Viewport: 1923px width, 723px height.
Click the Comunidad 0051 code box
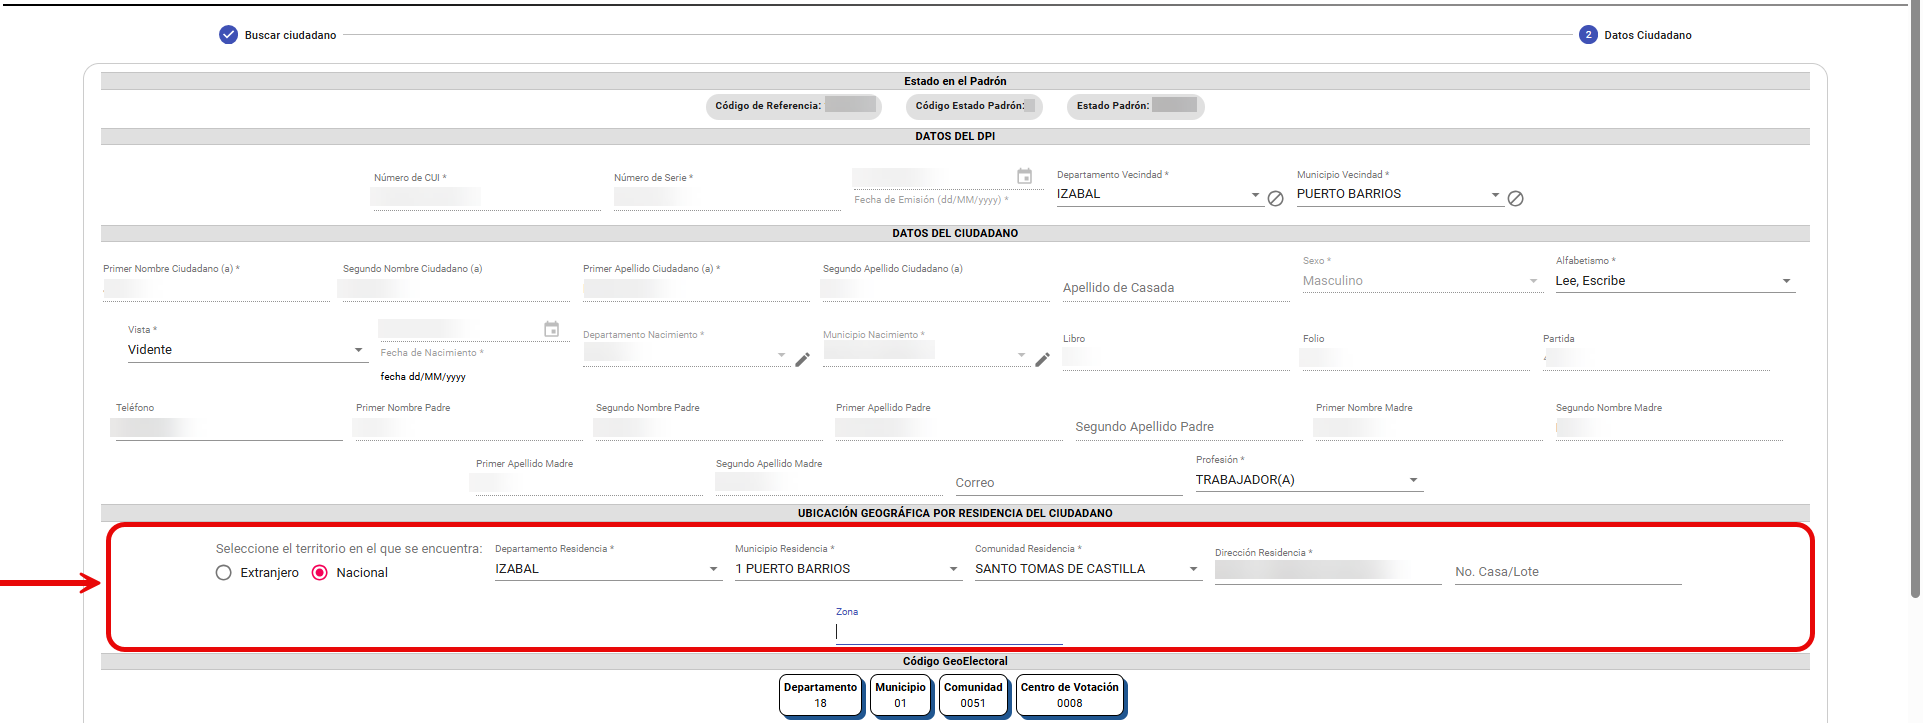click(x=972, y=695)
